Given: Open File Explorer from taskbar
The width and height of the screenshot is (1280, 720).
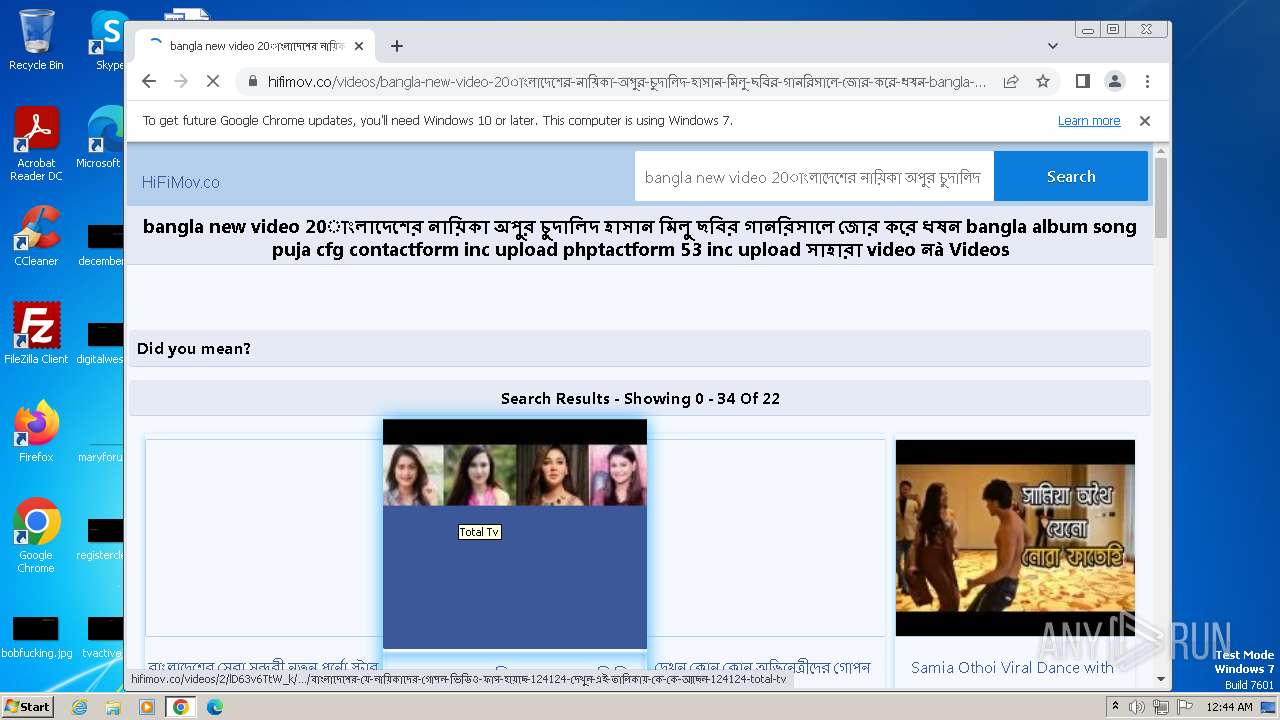Looking at the screenshot, I should (113, 707).
